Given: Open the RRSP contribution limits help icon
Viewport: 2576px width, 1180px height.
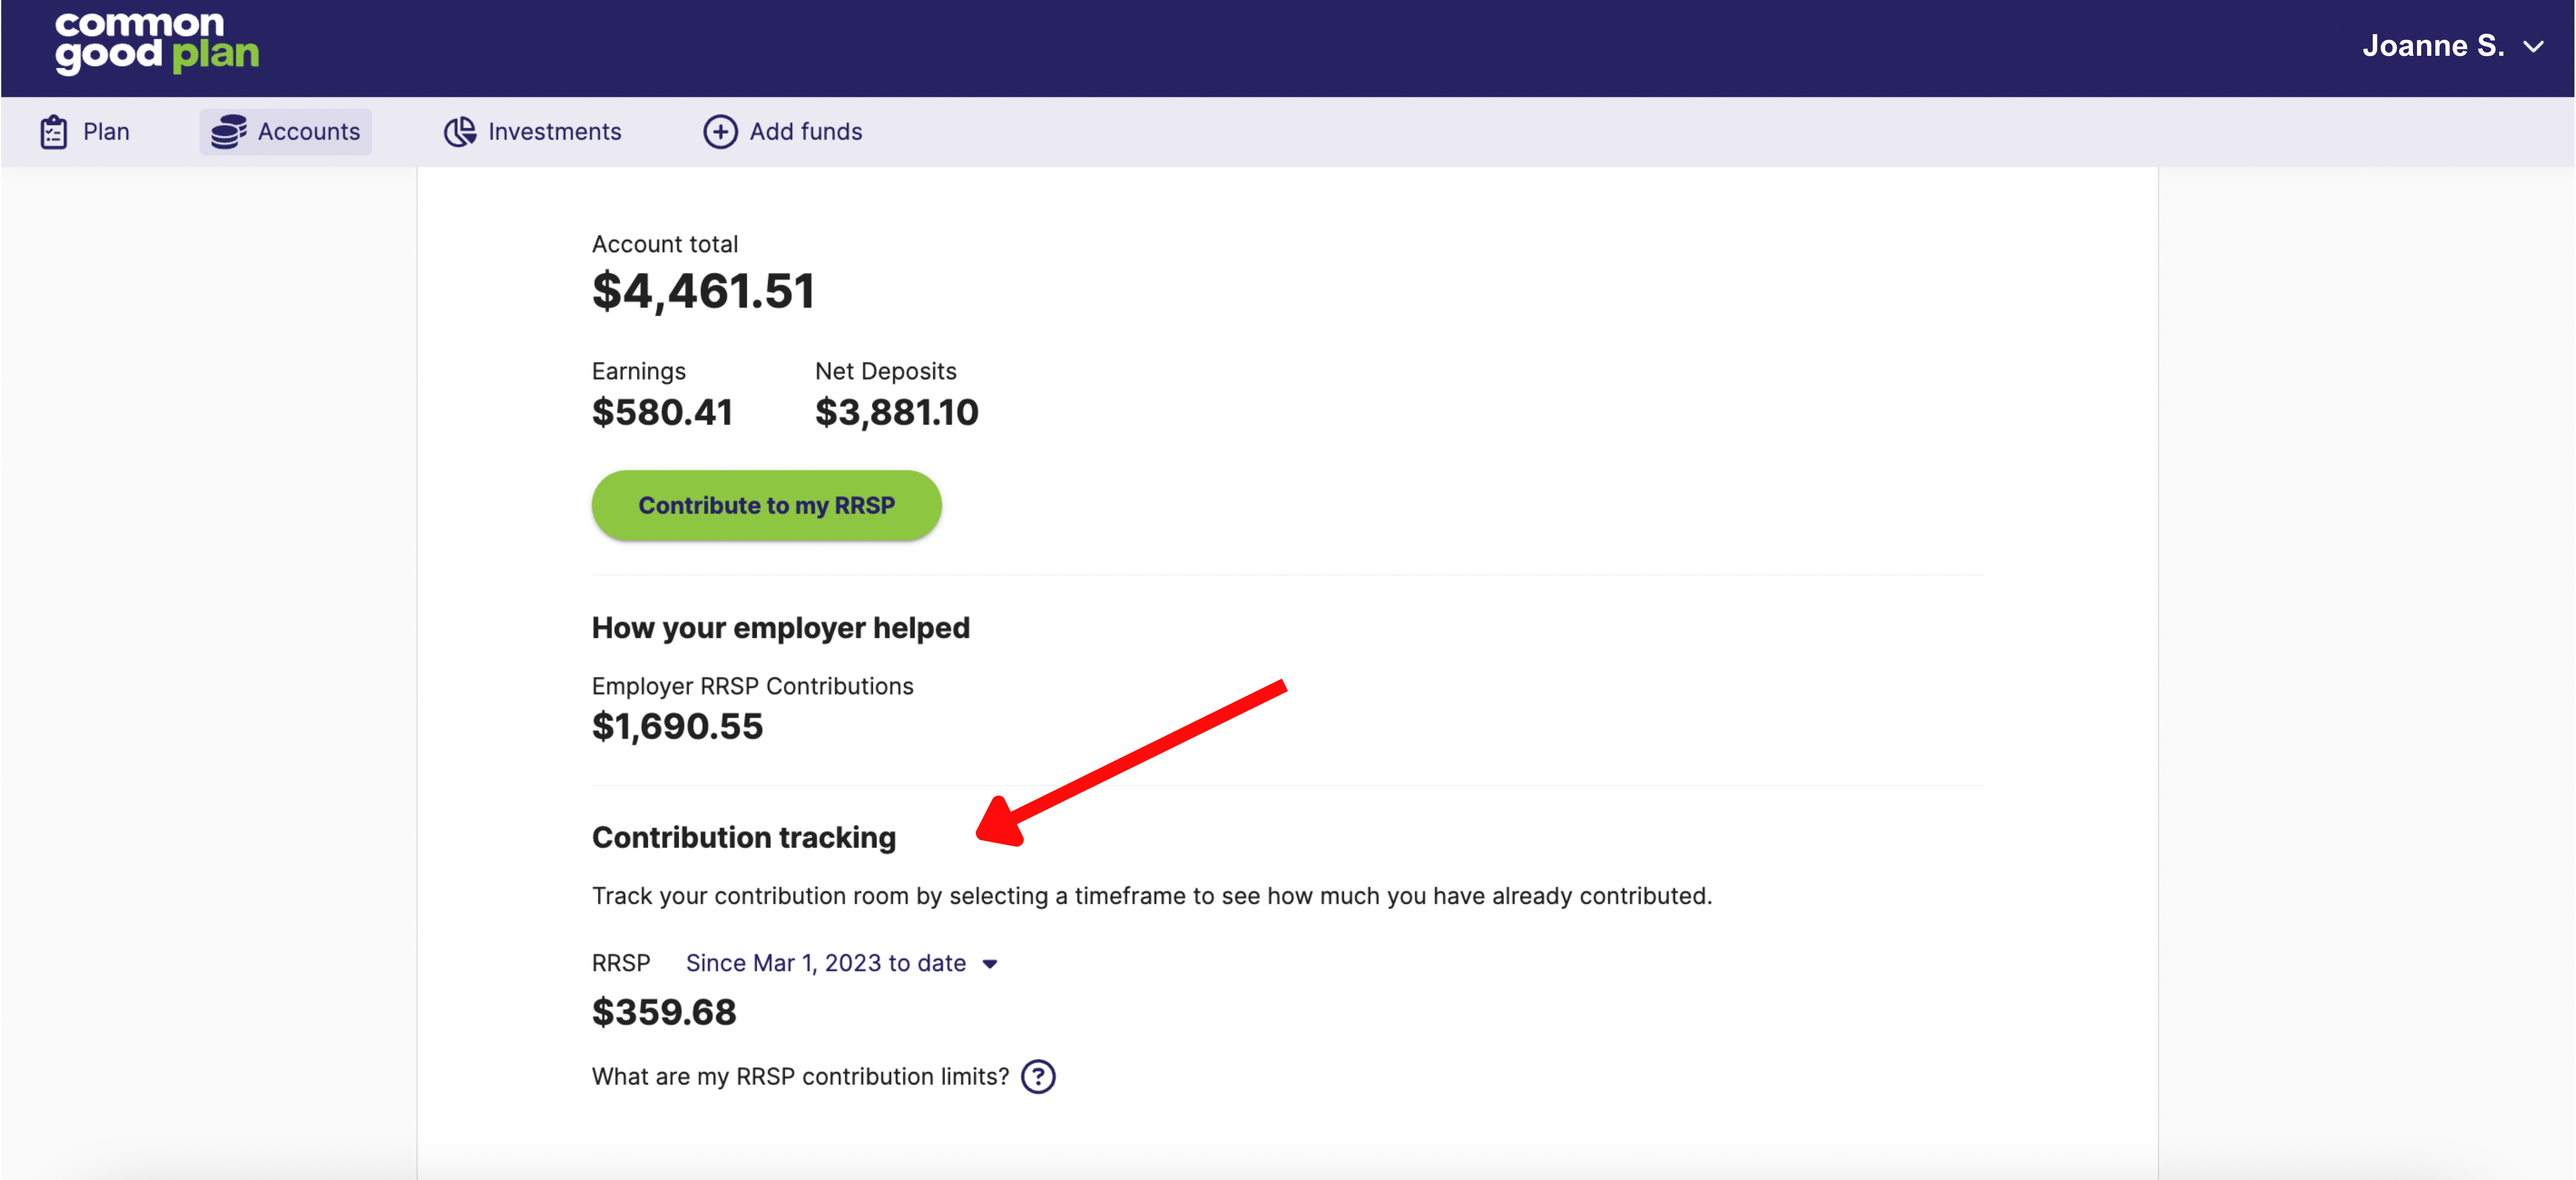Looking at the screenshot, I should [x=1038, y=1077].
